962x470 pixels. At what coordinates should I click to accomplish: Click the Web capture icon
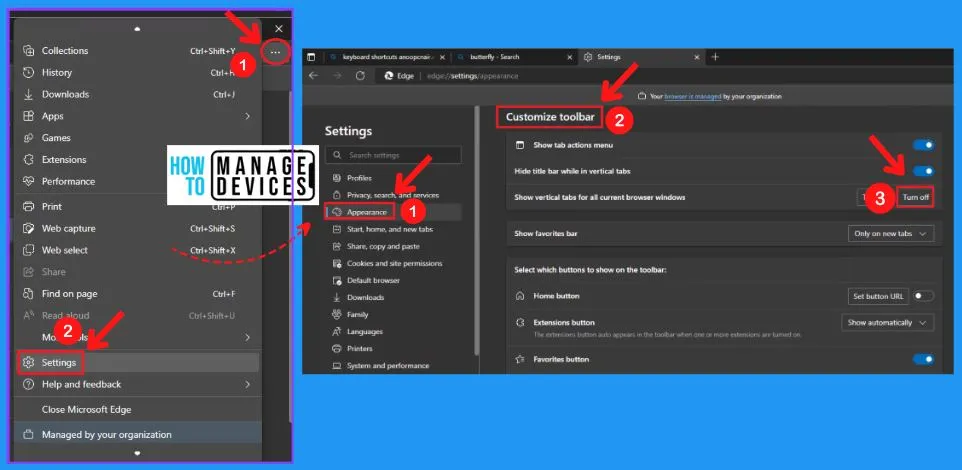coord(28,228)
